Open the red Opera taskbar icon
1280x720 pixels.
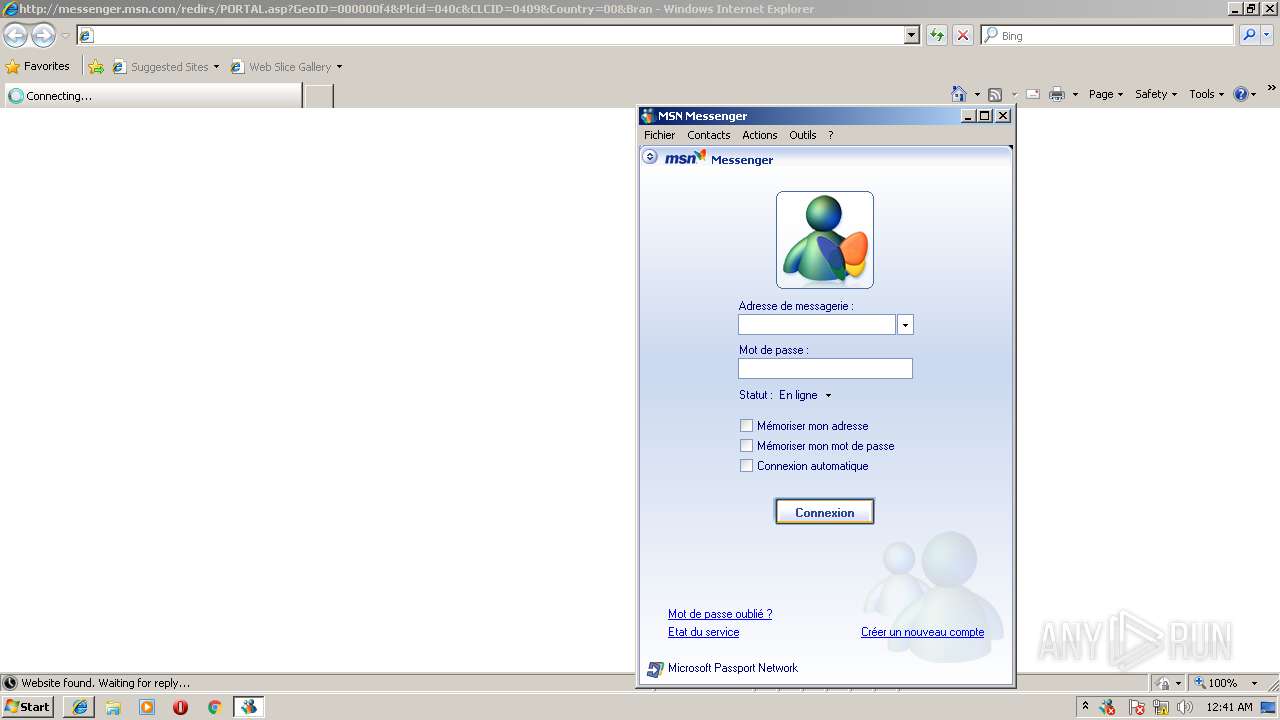point(180,707)
